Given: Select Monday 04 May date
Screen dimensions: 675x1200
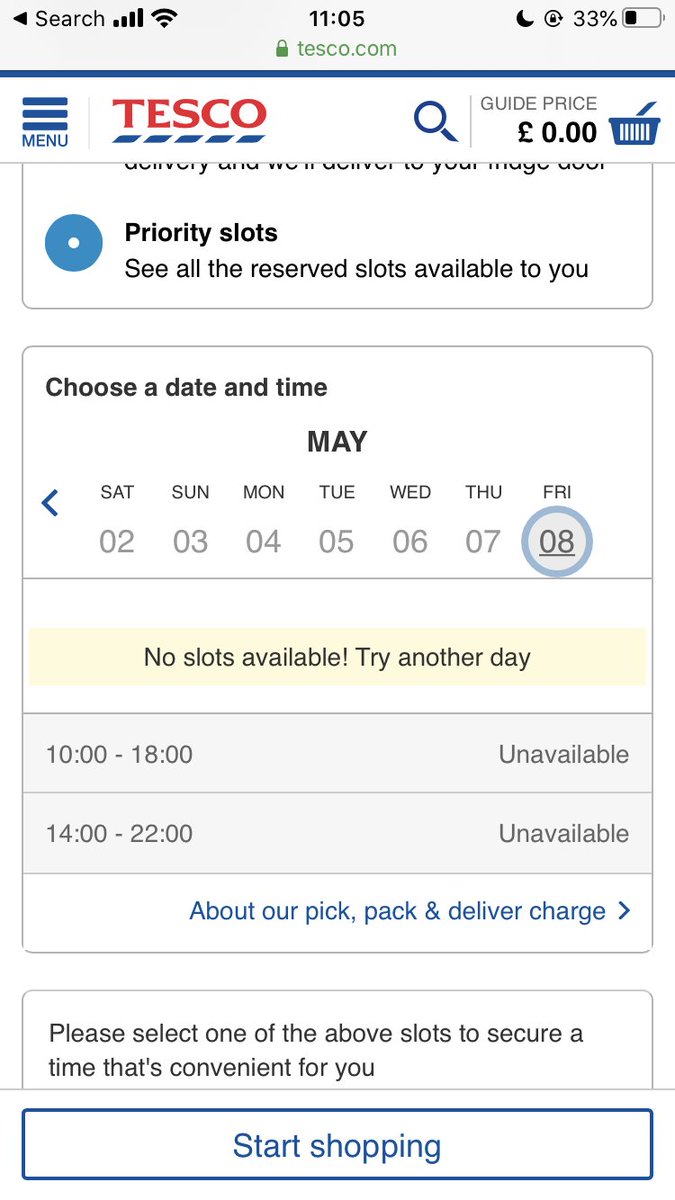Looking at the screenshot, I should pos(264,541).
